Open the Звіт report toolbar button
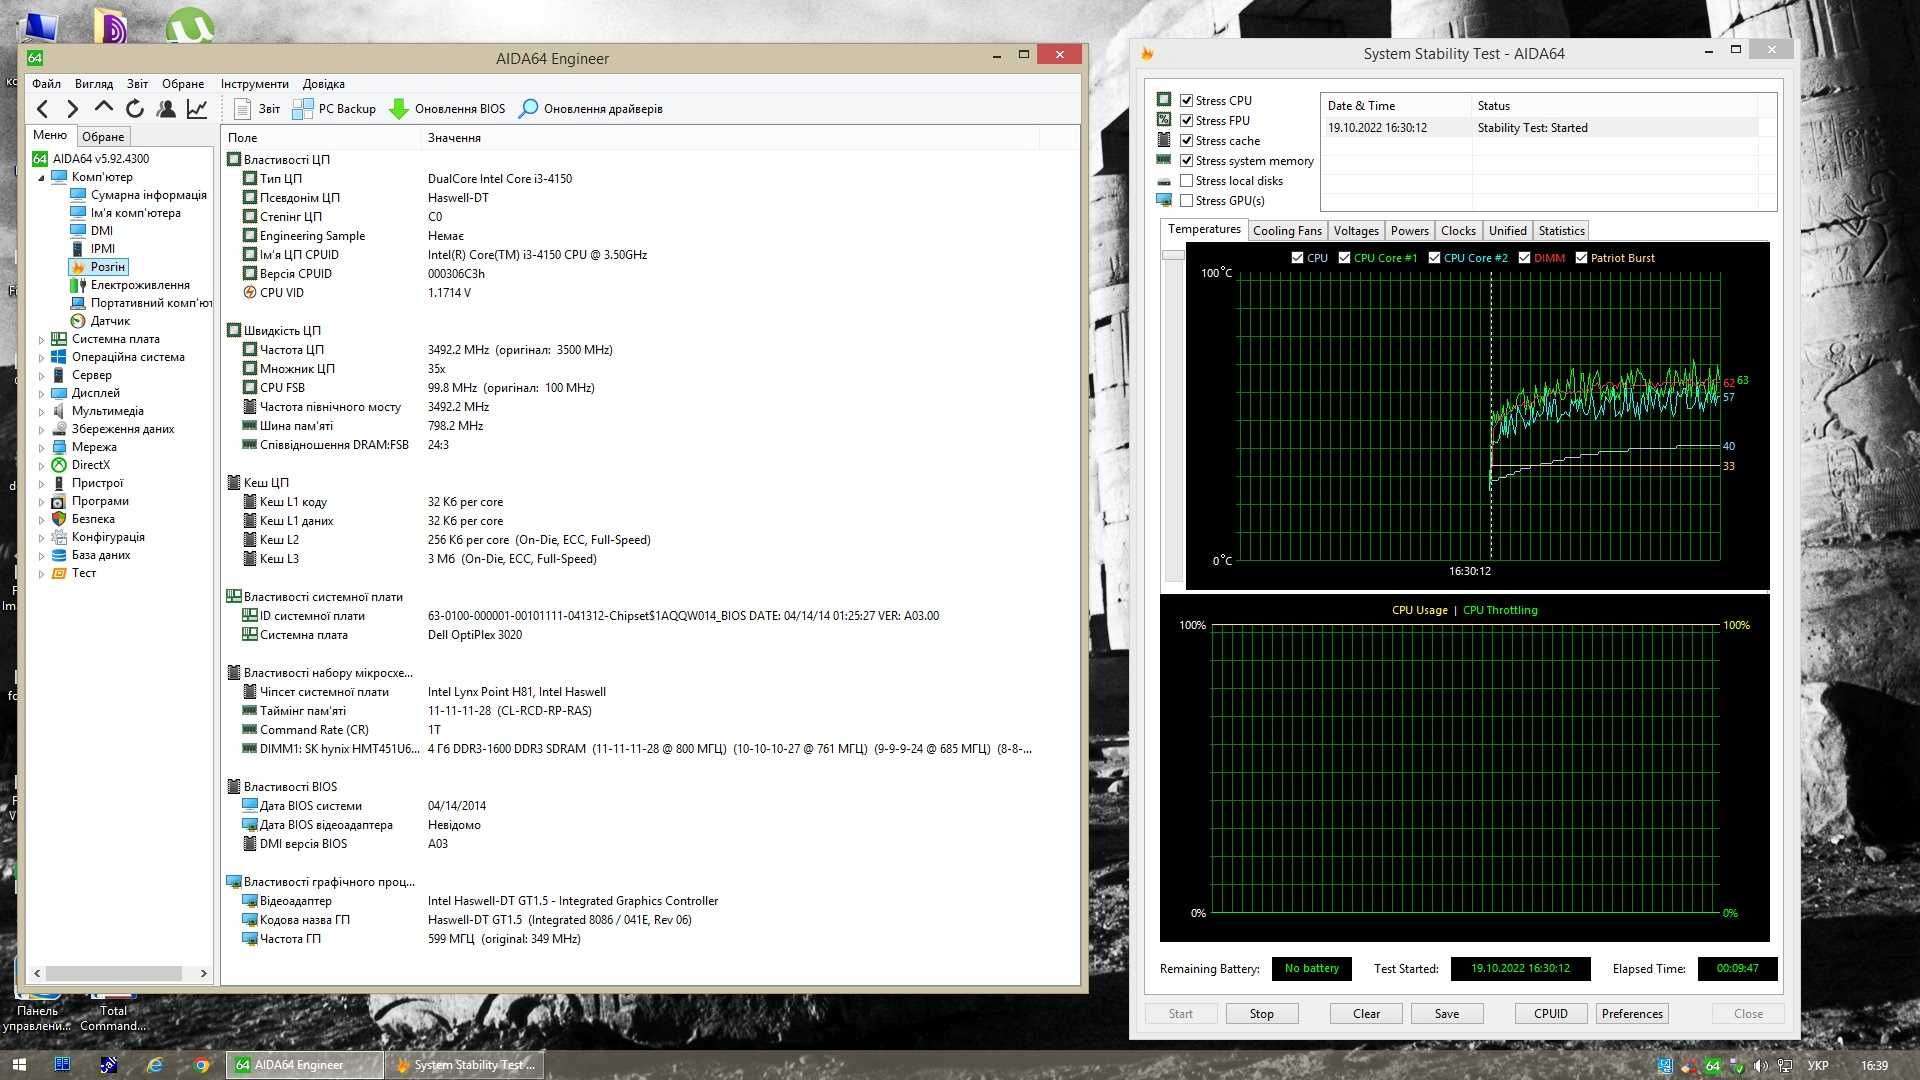1920x1080 pixels. coord(257,109)
